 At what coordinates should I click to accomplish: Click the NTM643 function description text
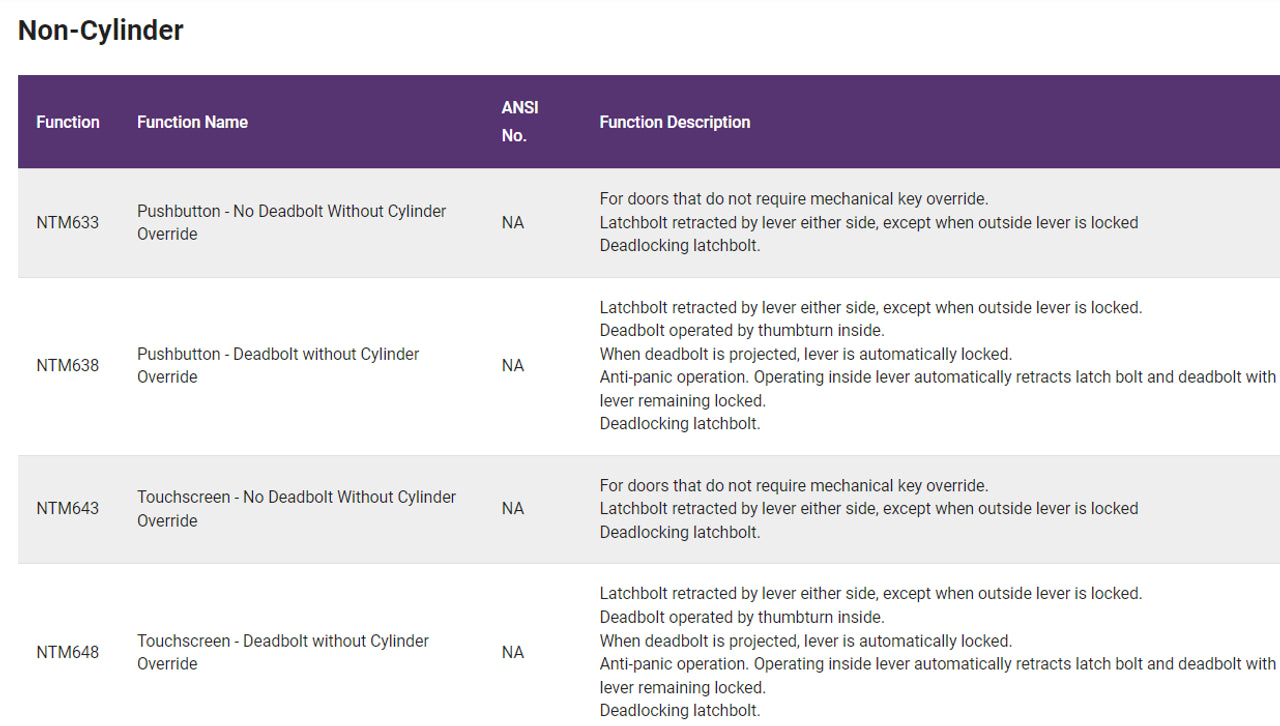tap(868, 509)
